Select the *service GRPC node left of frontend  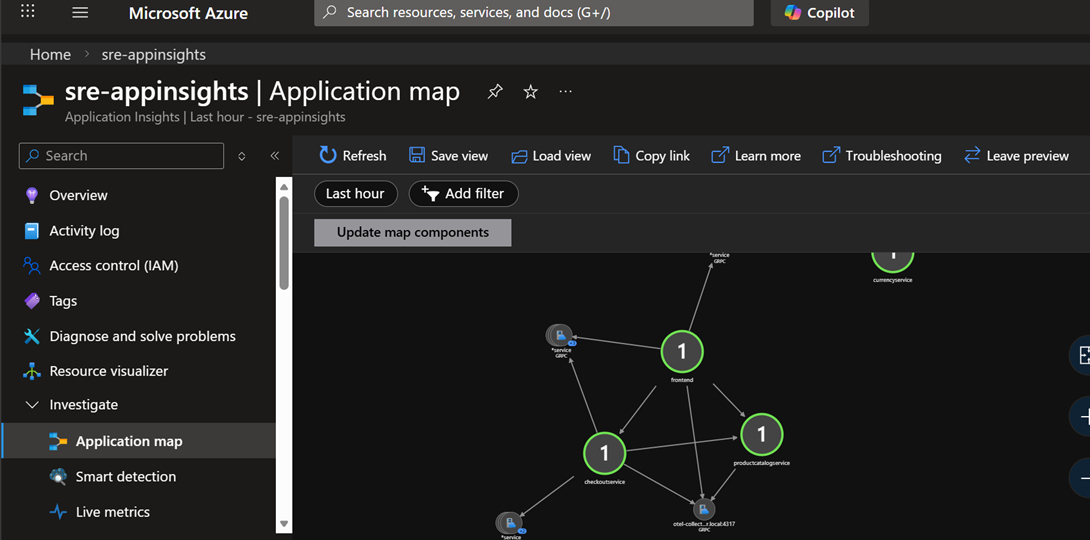(560, 336)
